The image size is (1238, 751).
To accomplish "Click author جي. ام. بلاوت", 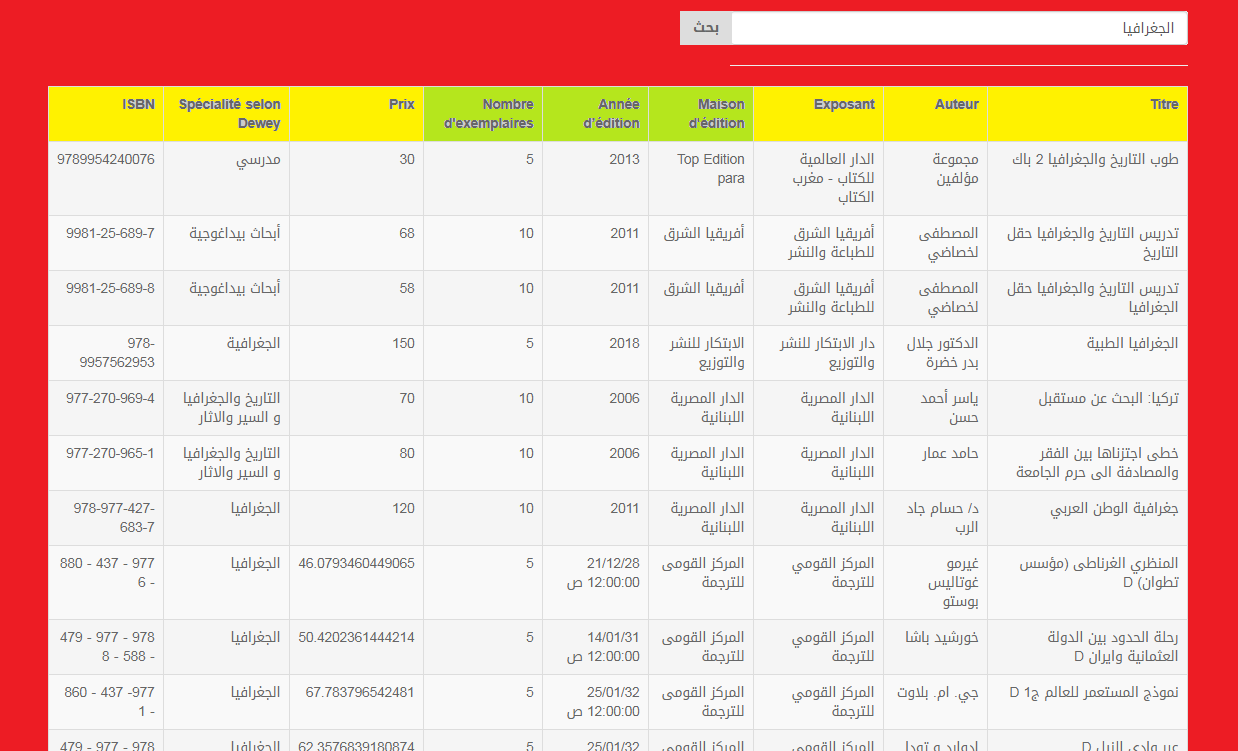I will [x=939, y=692].
